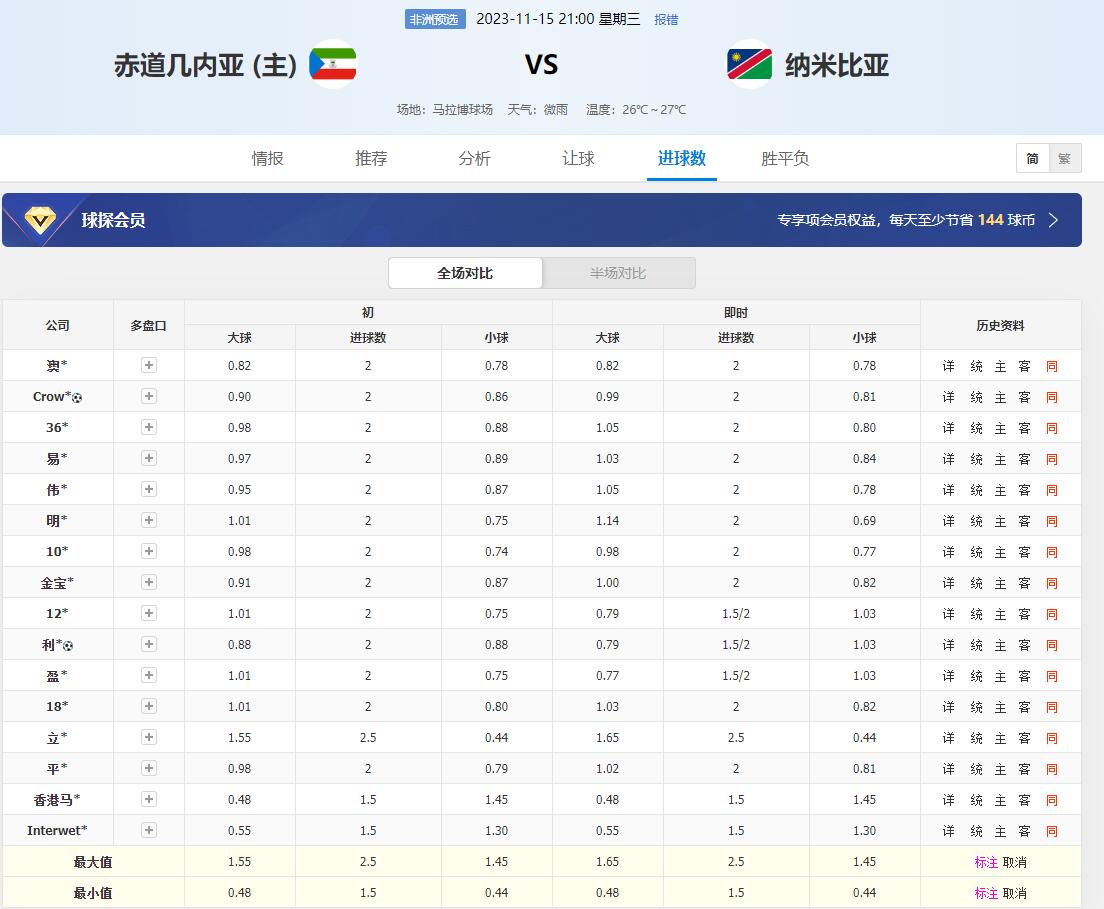The image size is (1104, 909).
Task: Click the red 同 icon in Interwet* row
Action: 1051,831
